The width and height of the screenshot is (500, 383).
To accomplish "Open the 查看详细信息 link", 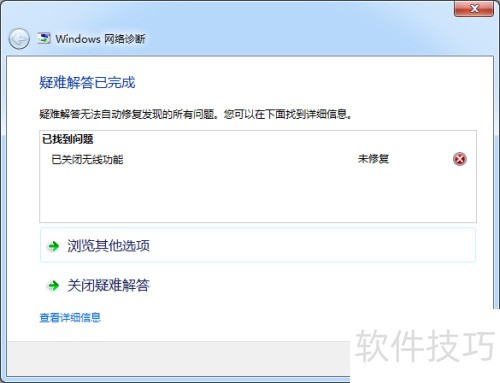I will [70, 317].
